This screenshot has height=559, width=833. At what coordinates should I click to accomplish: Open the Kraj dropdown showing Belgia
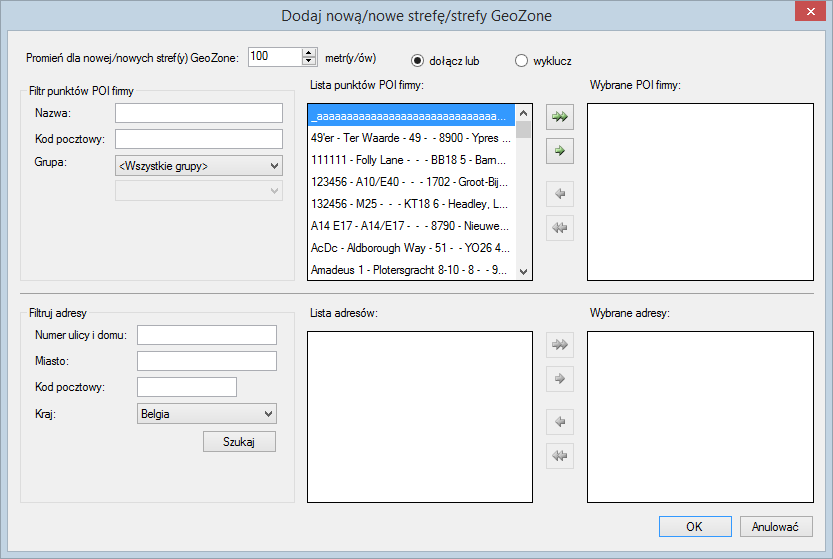[206, 413]
